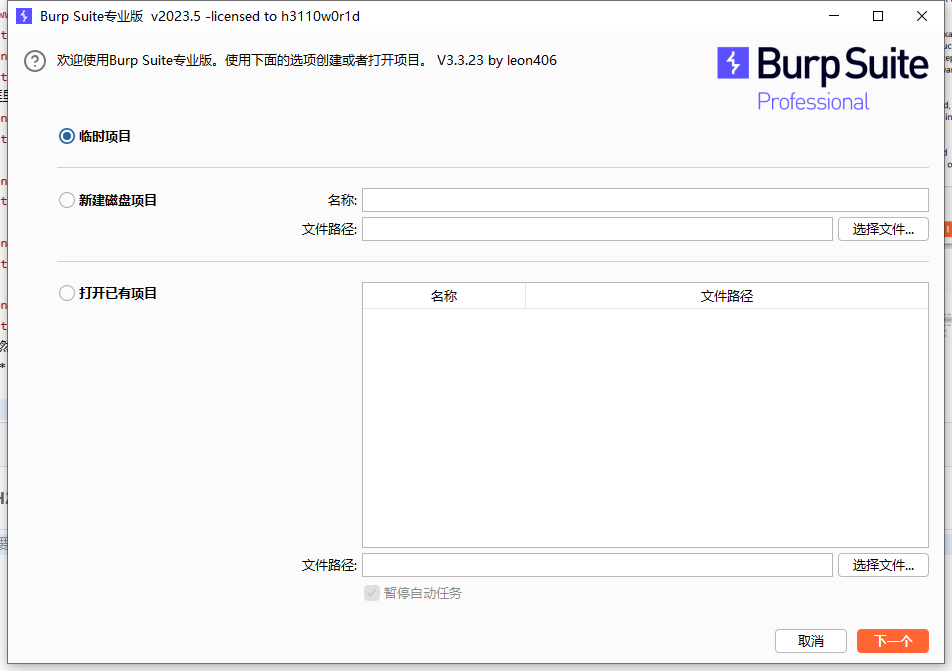The width and height of the screenshot is (952, 671).
Task: Select the 临时项目 radio button
Action: (x=67, y=136)
